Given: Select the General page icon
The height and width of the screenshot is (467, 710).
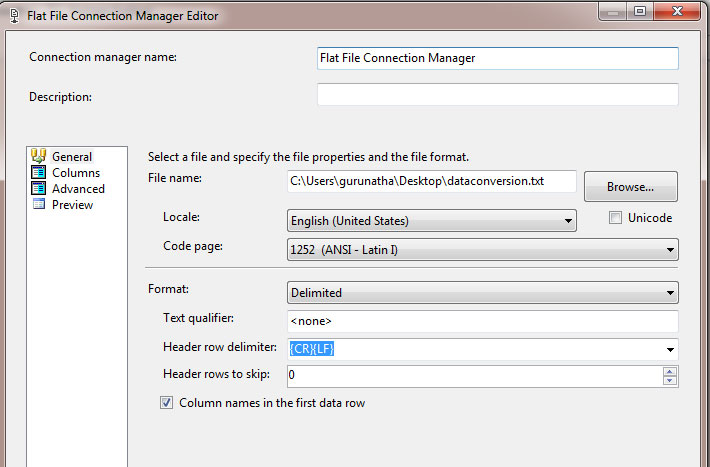Looking at the screenshot, I should (x=38, y=156).
